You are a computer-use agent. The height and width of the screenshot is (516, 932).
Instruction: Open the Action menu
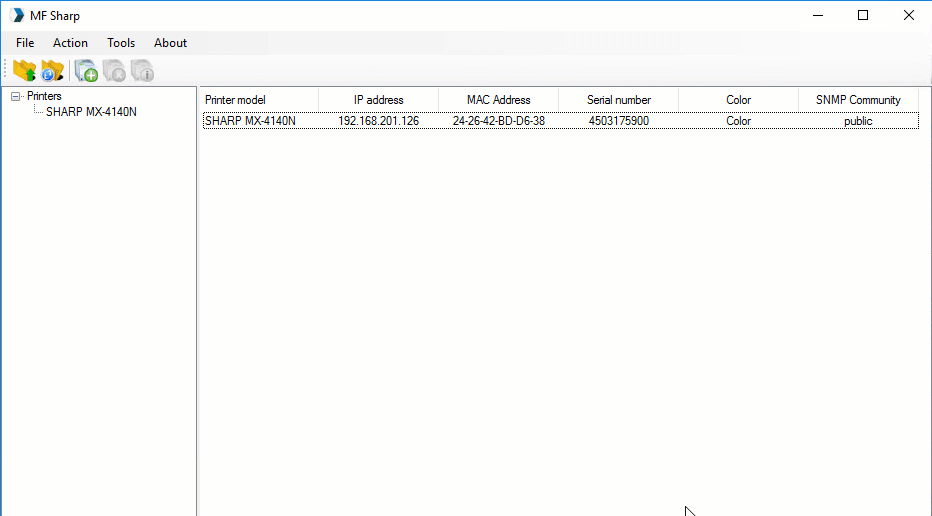click(70, 43)
